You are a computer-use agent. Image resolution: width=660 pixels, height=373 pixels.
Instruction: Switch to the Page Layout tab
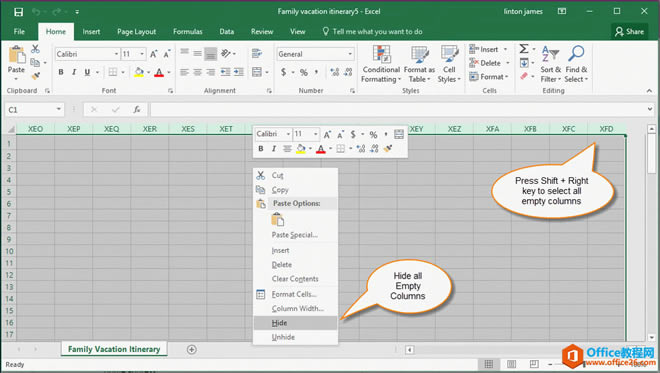pos(136,32)
